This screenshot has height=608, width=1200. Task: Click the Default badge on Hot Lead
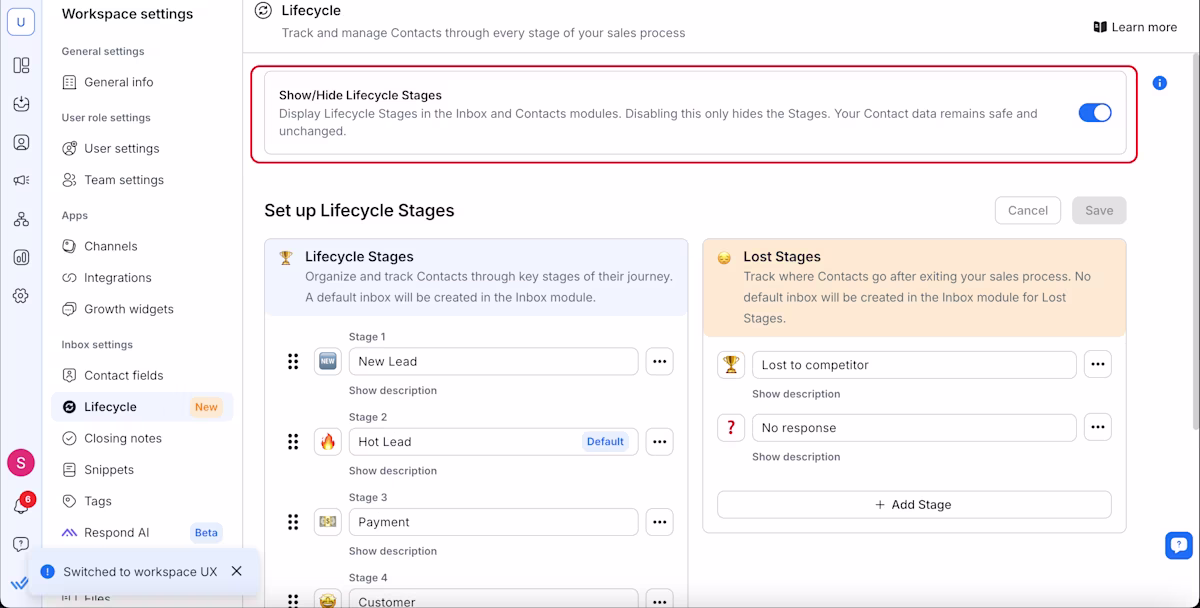tap(605, 441)
